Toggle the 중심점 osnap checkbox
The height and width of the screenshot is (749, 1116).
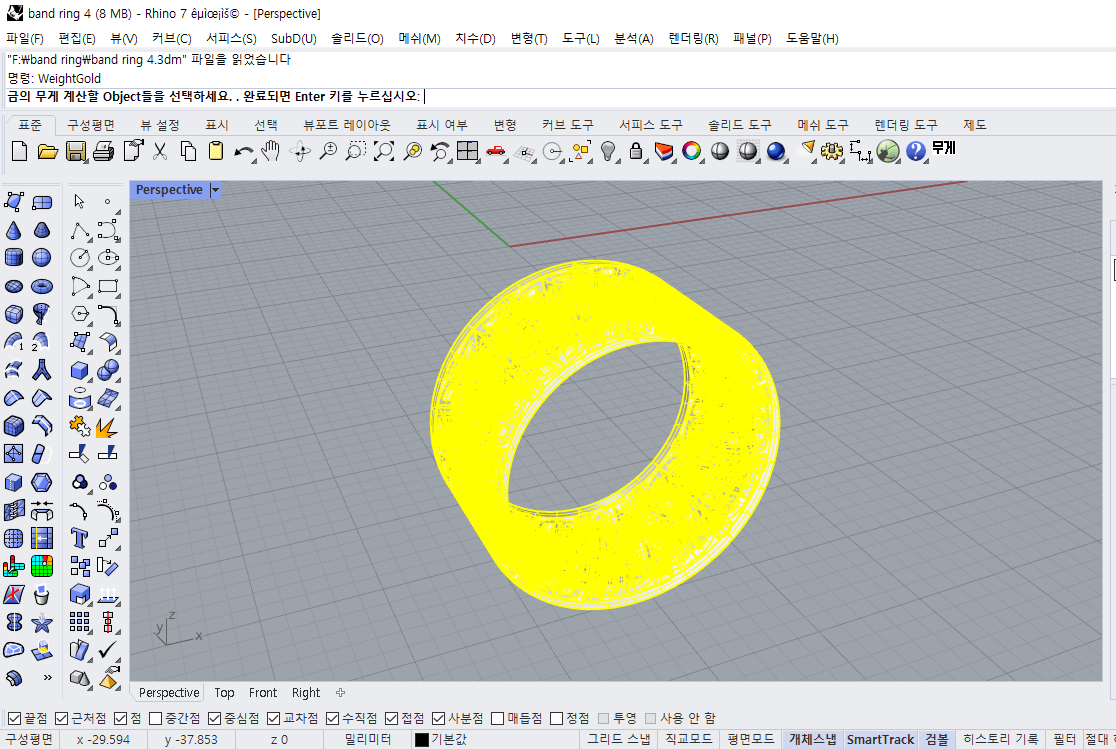[x=214, y=718]
